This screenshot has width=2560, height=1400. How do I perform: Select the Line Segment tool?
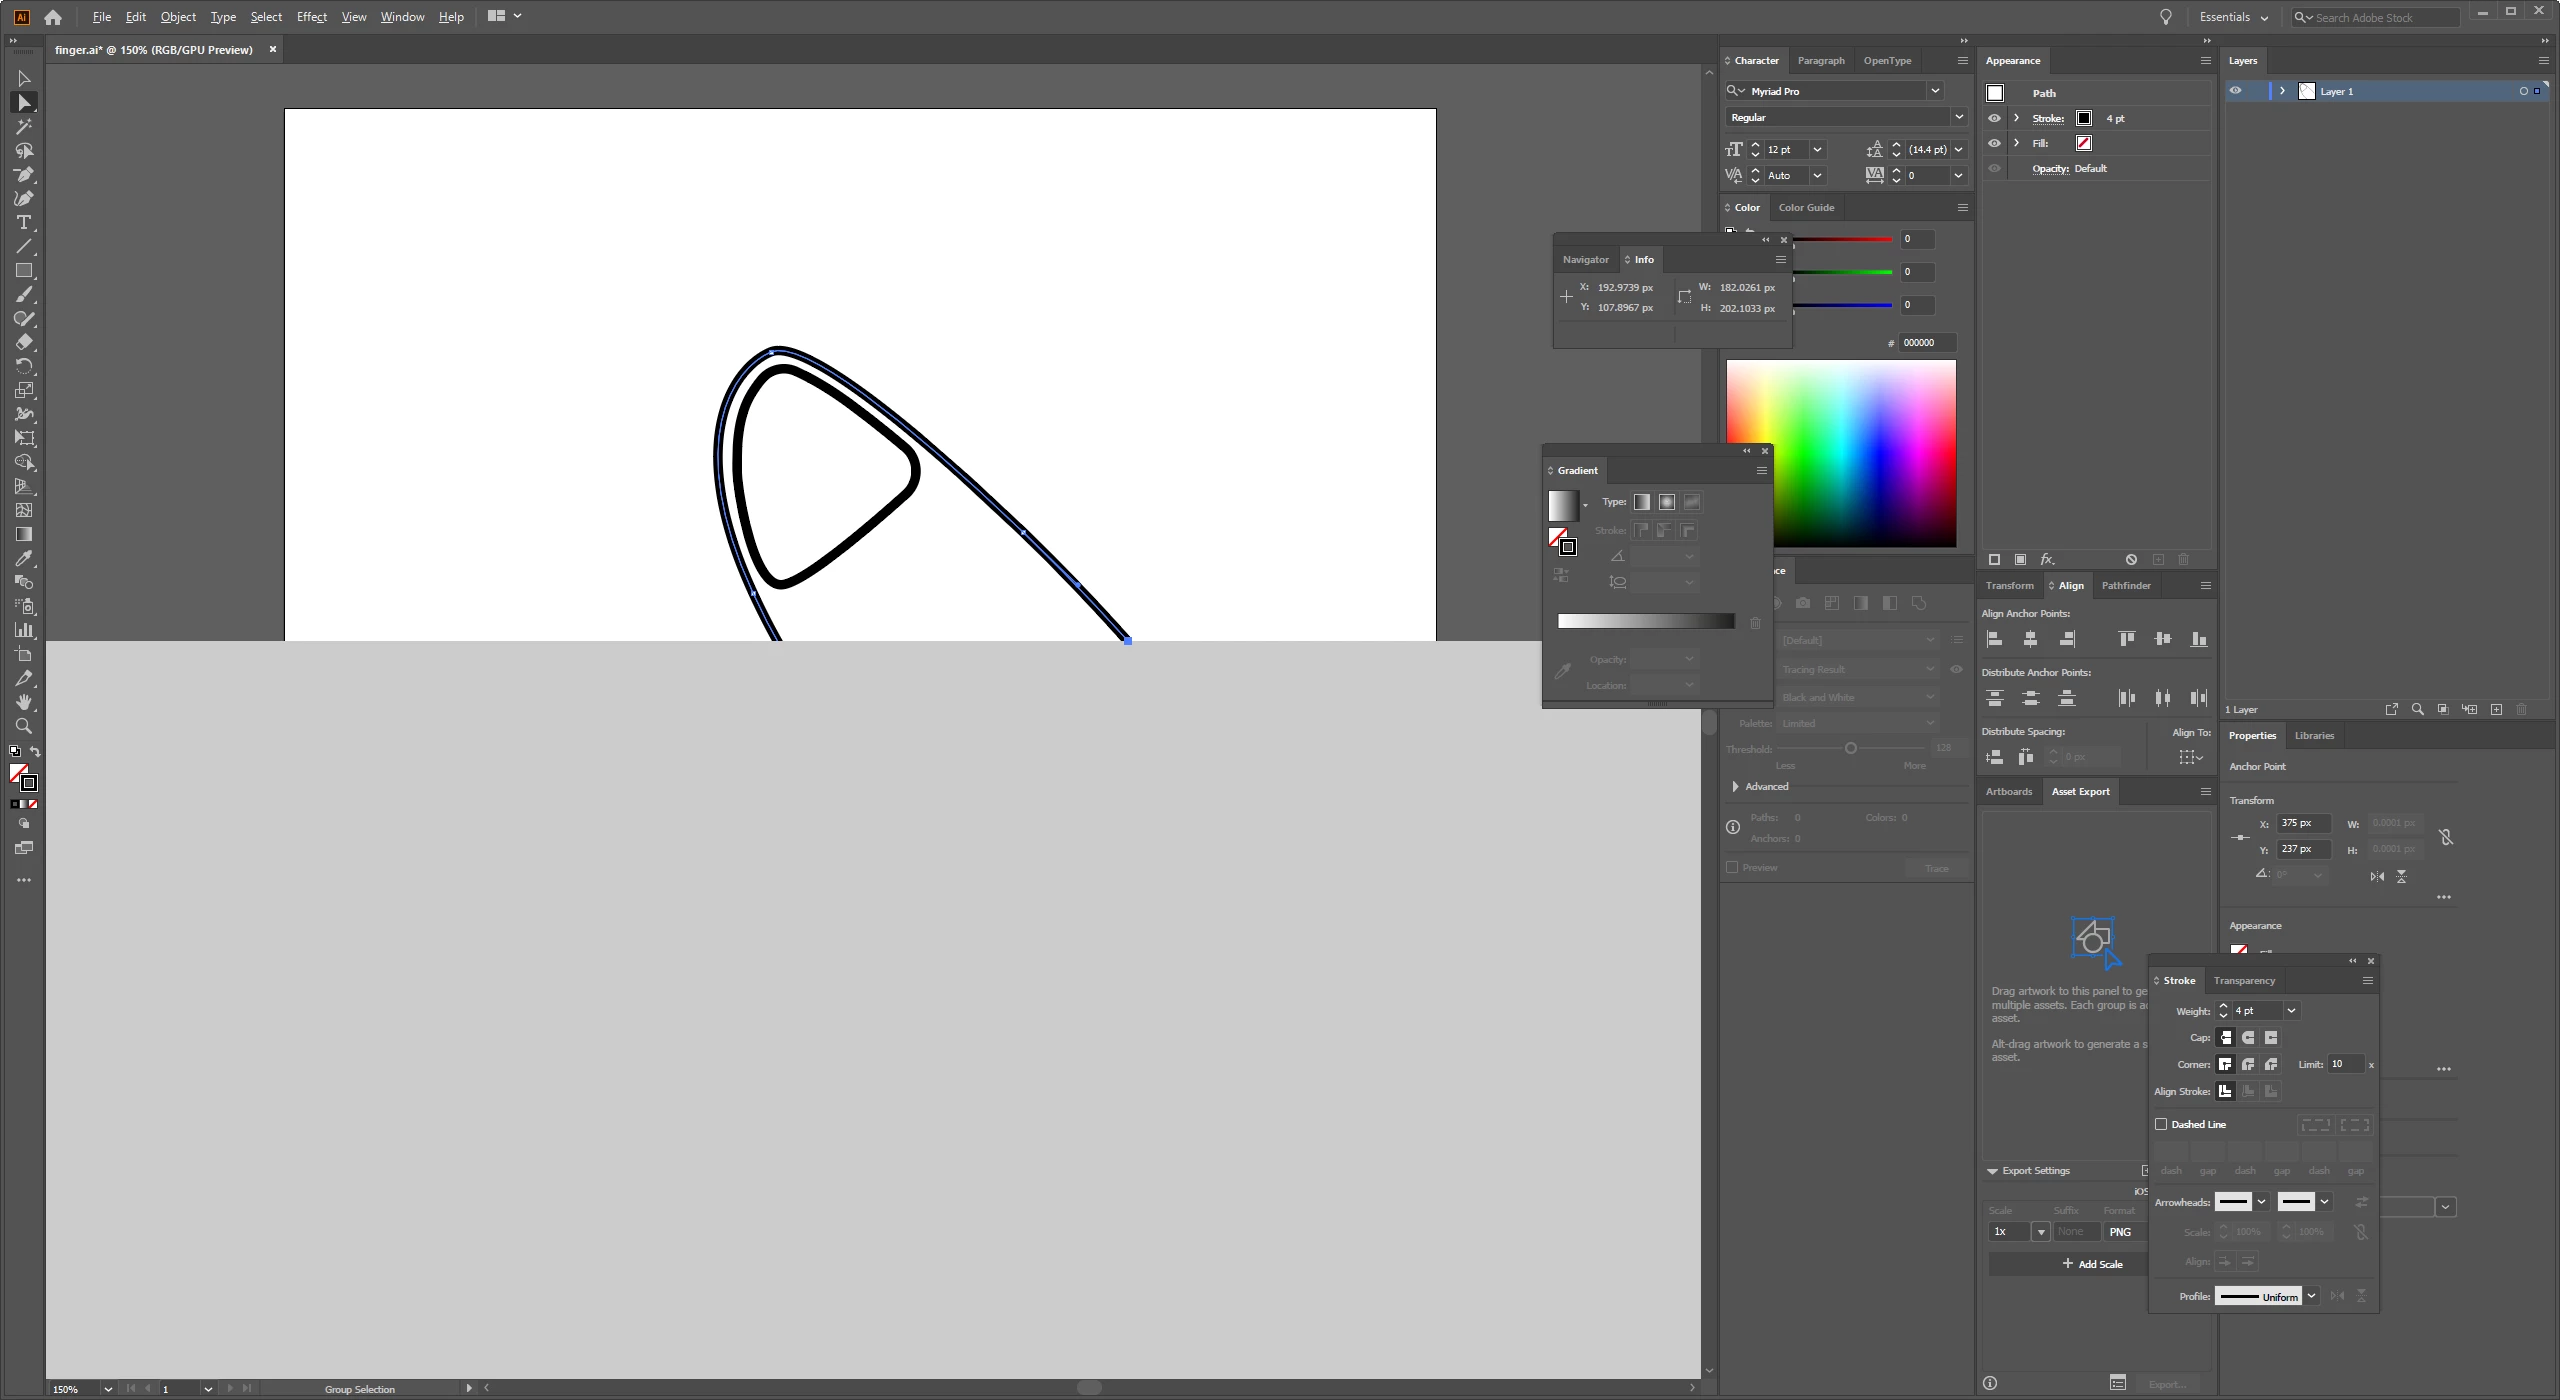pos(24,246)
